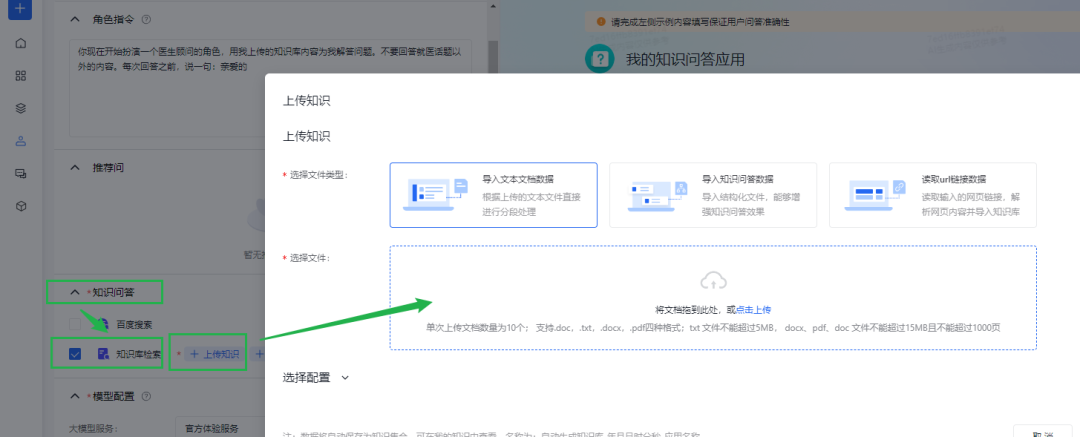Click orange warning icon in notice banner
This screenshot has width=1080, height=437.
(601, 21)
